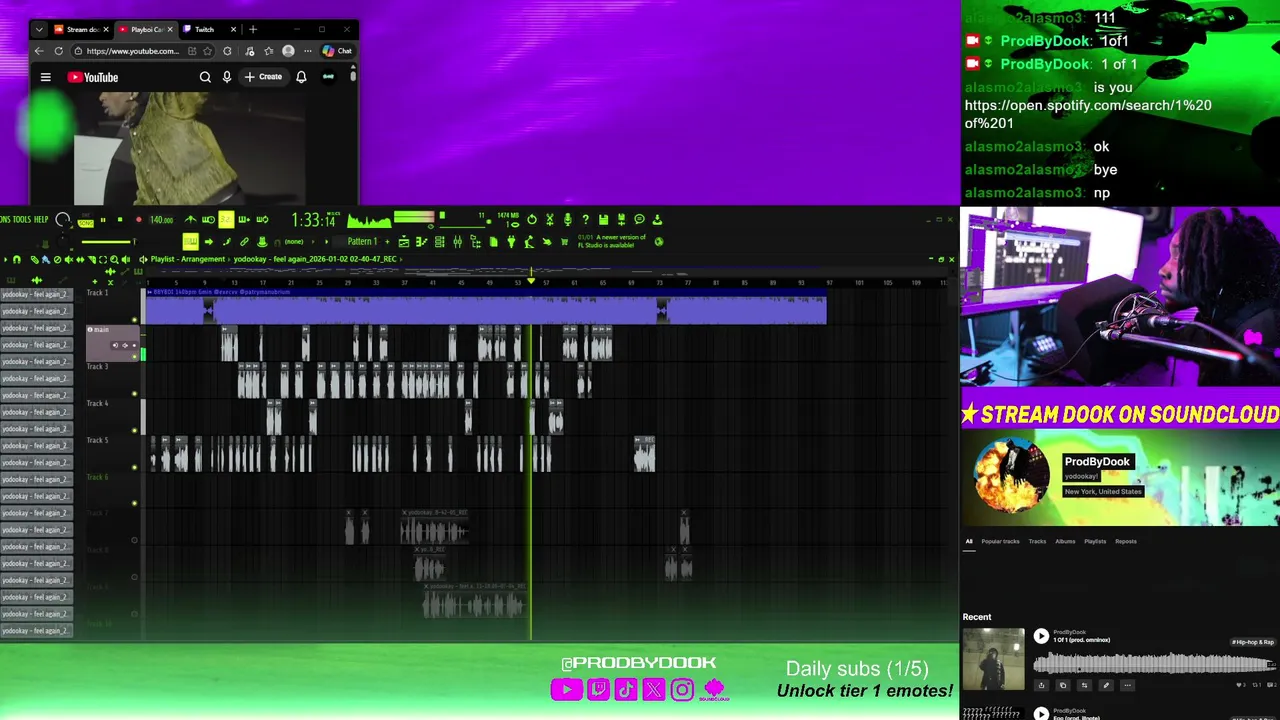Click the globe online news icon
This screenshot has height=720, width=1280.
coord(659,241)
